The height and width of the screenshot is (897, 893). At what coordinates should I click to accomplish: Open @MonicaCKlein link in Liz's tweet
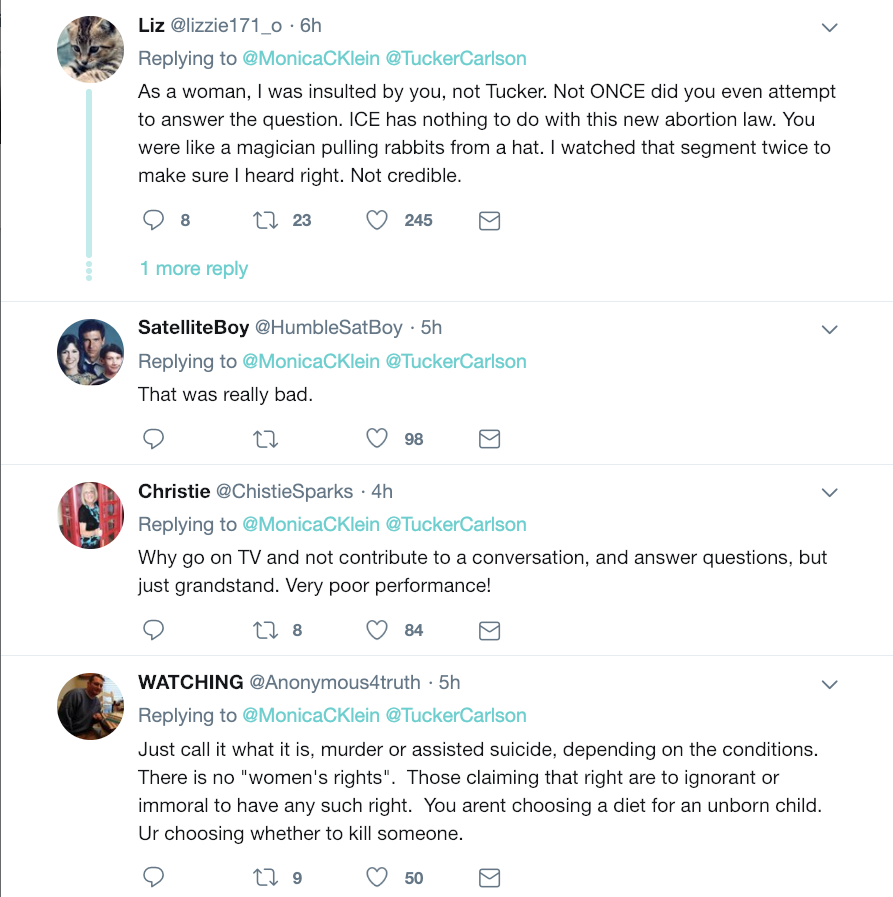311,58
